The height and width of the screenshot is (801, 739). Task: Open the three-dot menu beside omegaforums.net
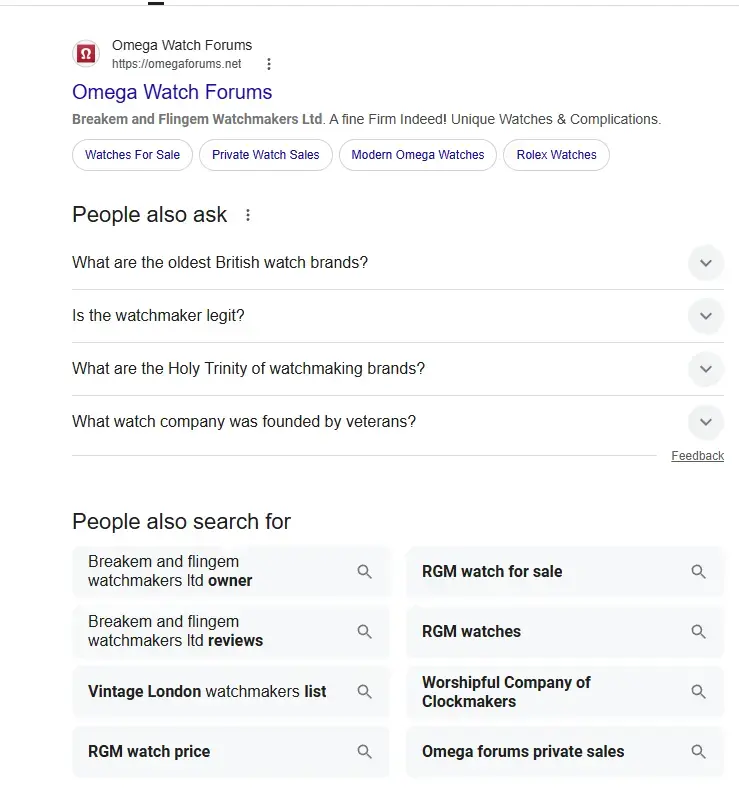tap(268, 64)
